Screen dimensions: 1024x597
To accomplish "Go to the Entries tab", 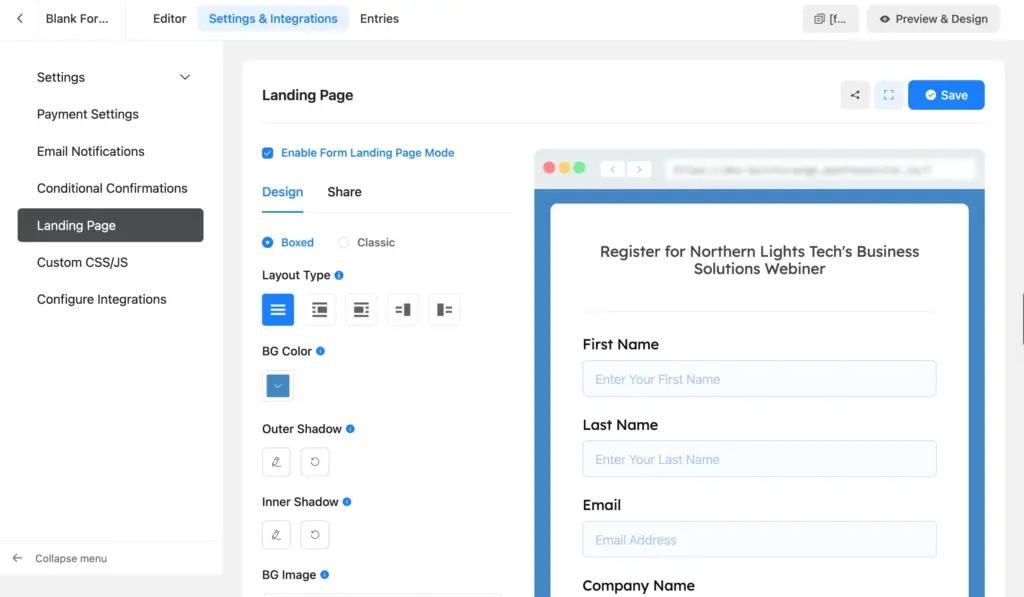I will [379, 19].
